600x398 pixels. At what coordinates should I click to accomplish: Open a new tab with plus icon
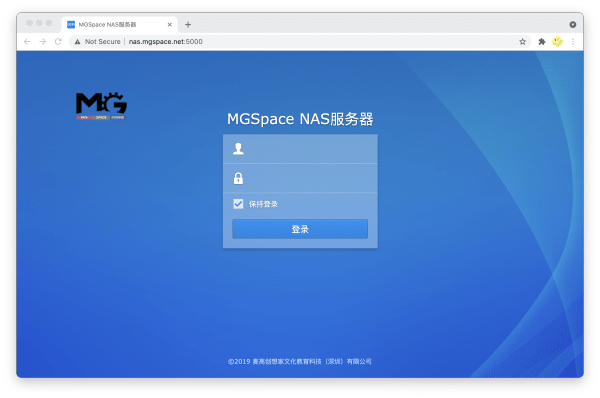pos(188,24)
